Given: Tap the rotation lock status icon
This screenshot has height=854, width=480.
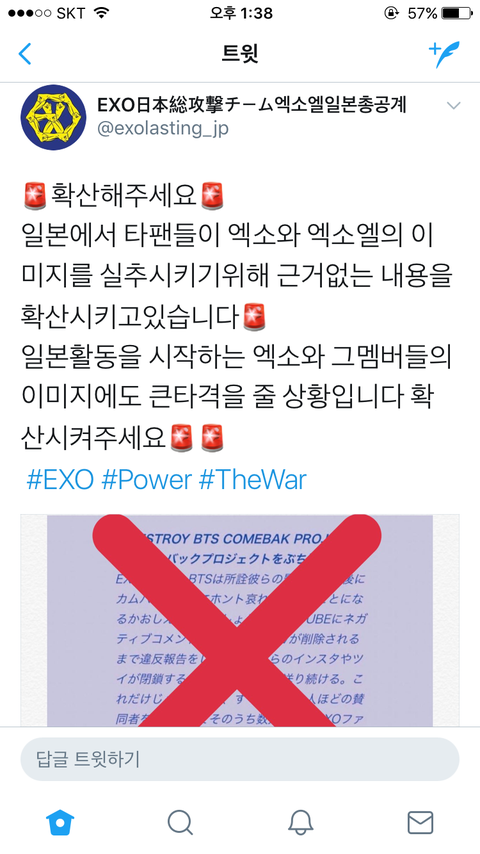Looking at the screenshot, I should [x=390, y=13].
